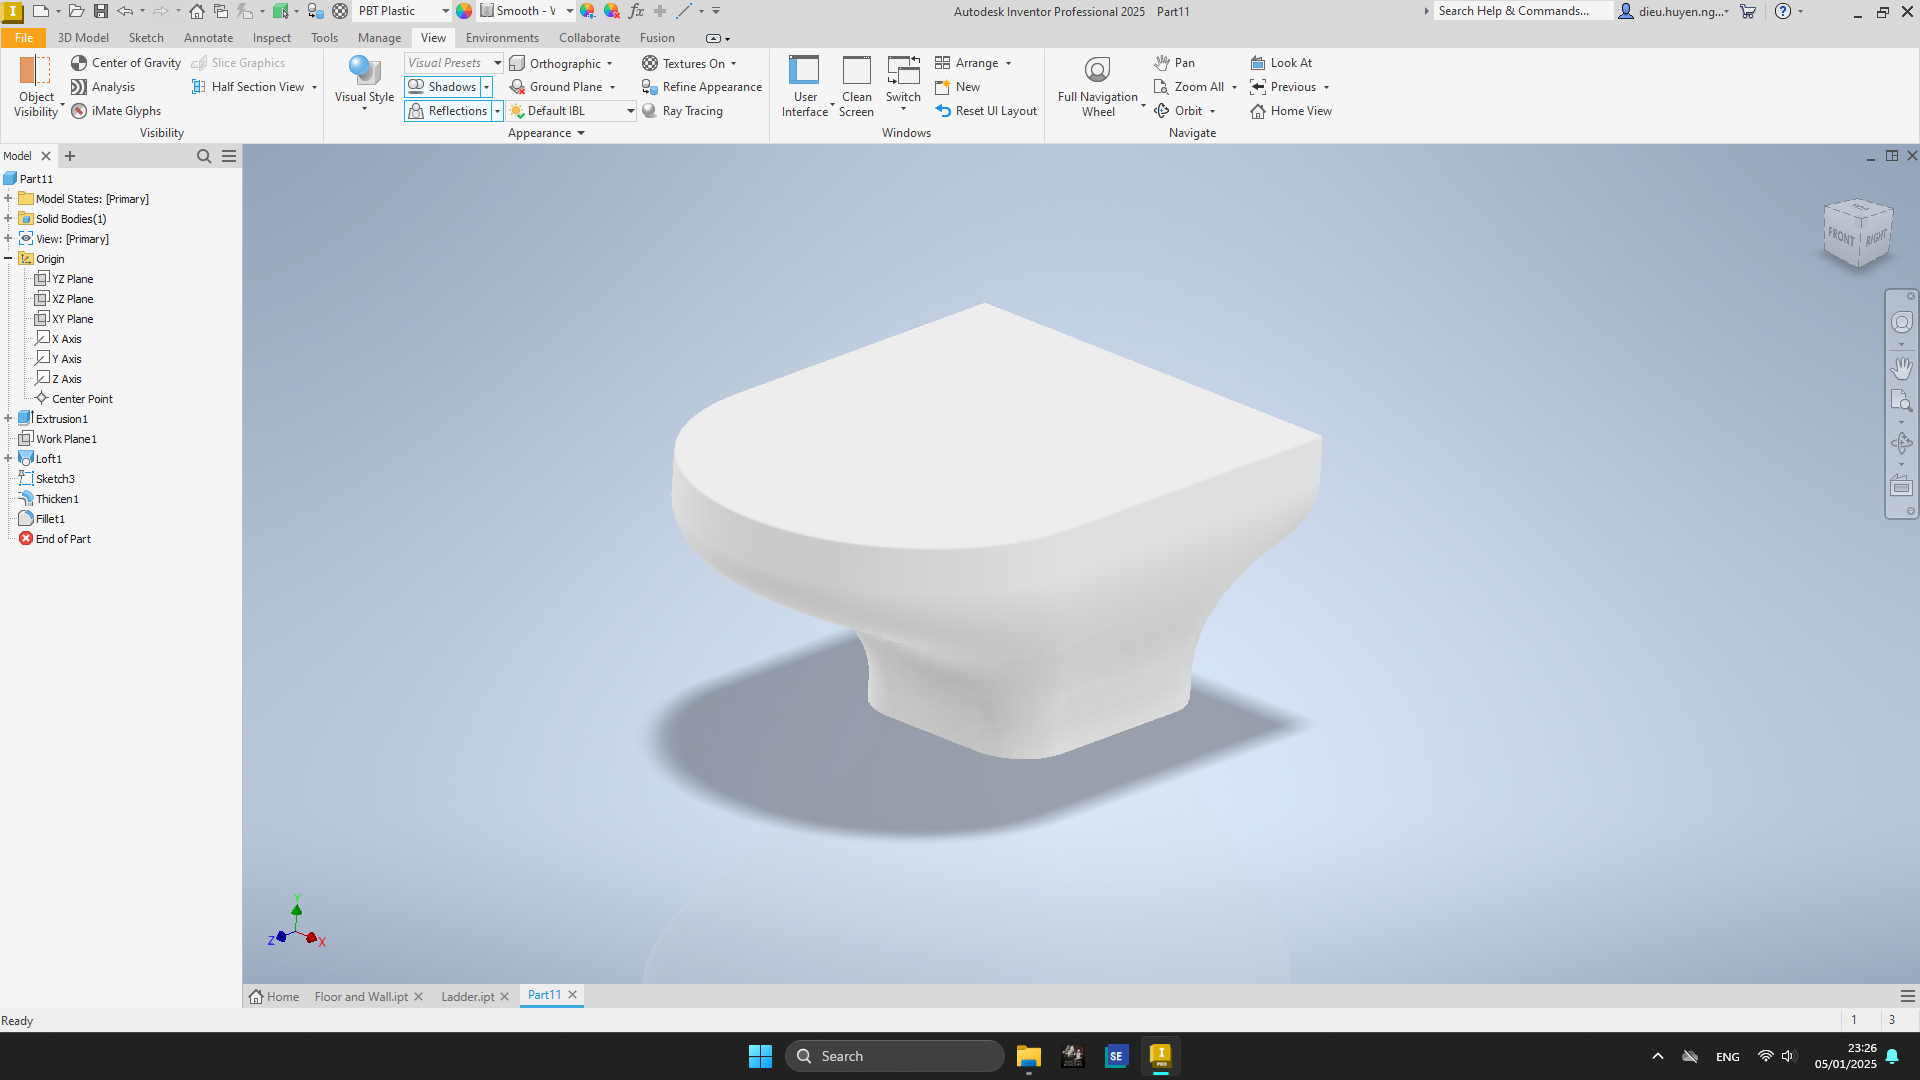Click the Search Help & Commands field
The height and width of the screenshot is (1080, 1920).
(x=1523, y=11)
